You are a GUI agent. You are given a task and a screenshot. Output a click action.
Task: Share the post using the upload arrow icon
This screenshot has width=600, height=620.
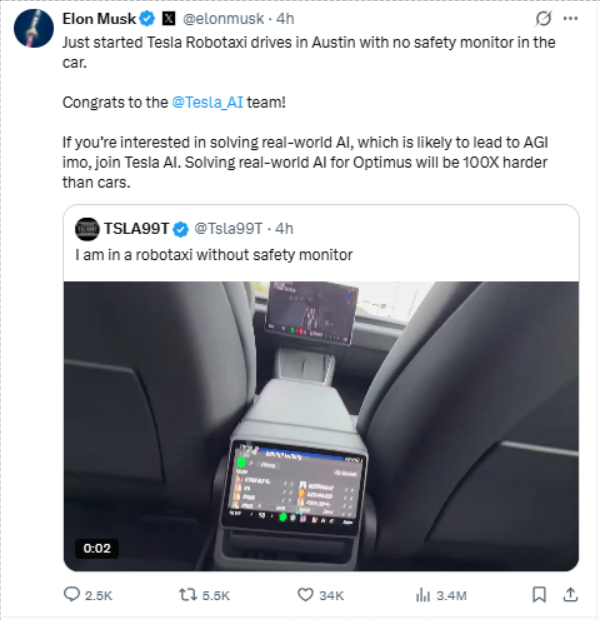click(x=570, y=594)
